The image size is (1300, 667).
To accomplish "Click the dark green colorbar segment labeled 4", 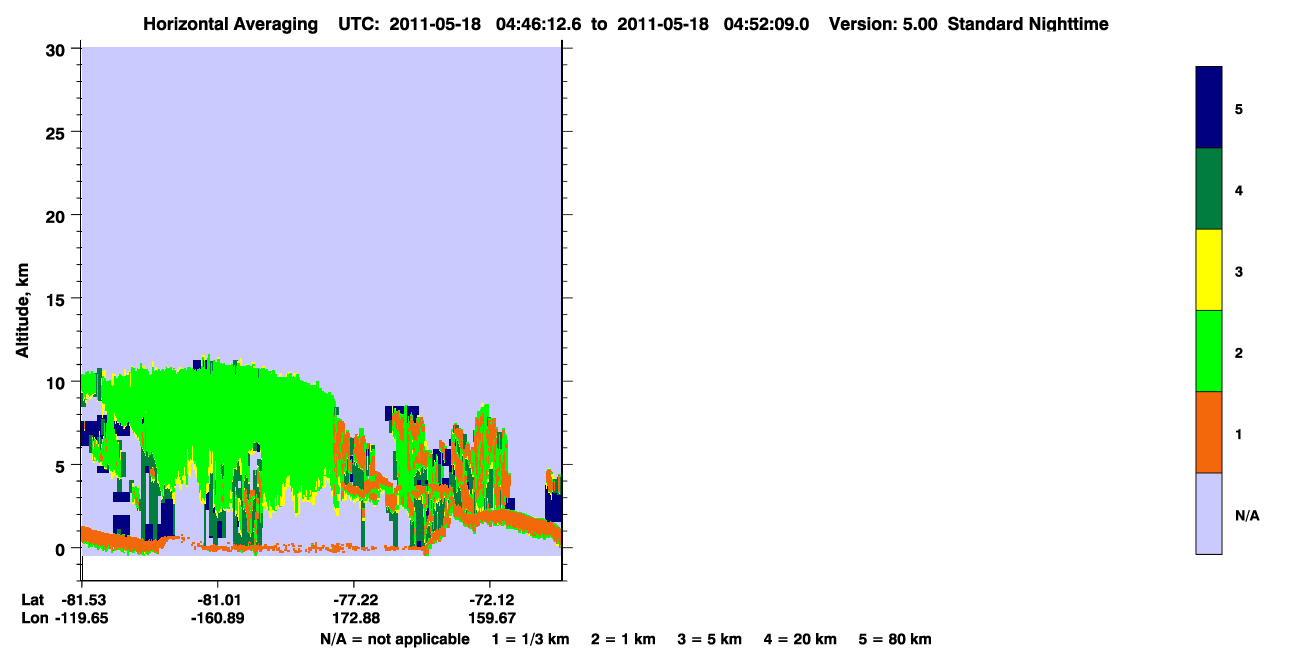I will 1209,189.
